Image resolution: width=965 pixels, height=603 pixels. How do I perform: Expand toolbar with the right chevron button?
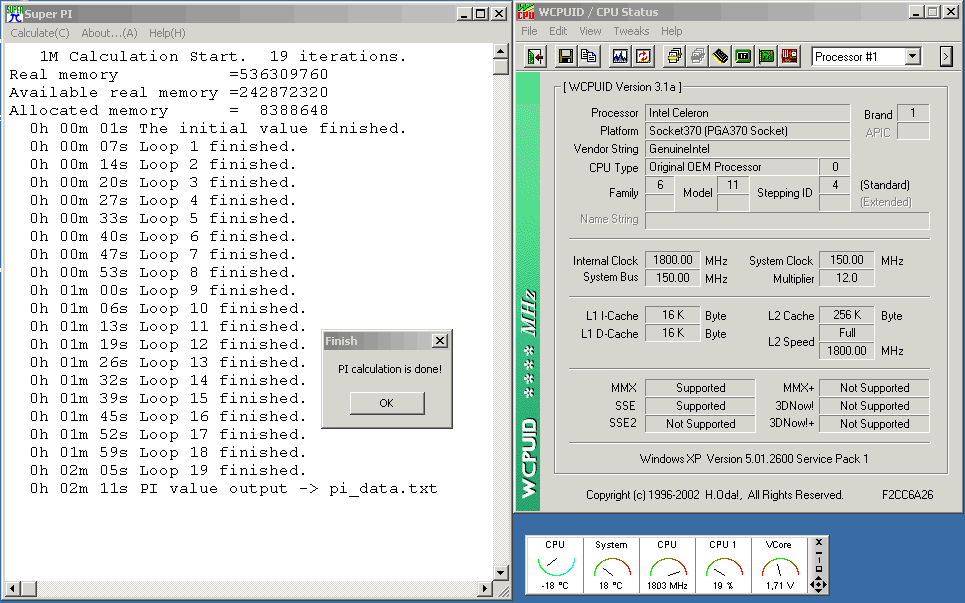946,57
